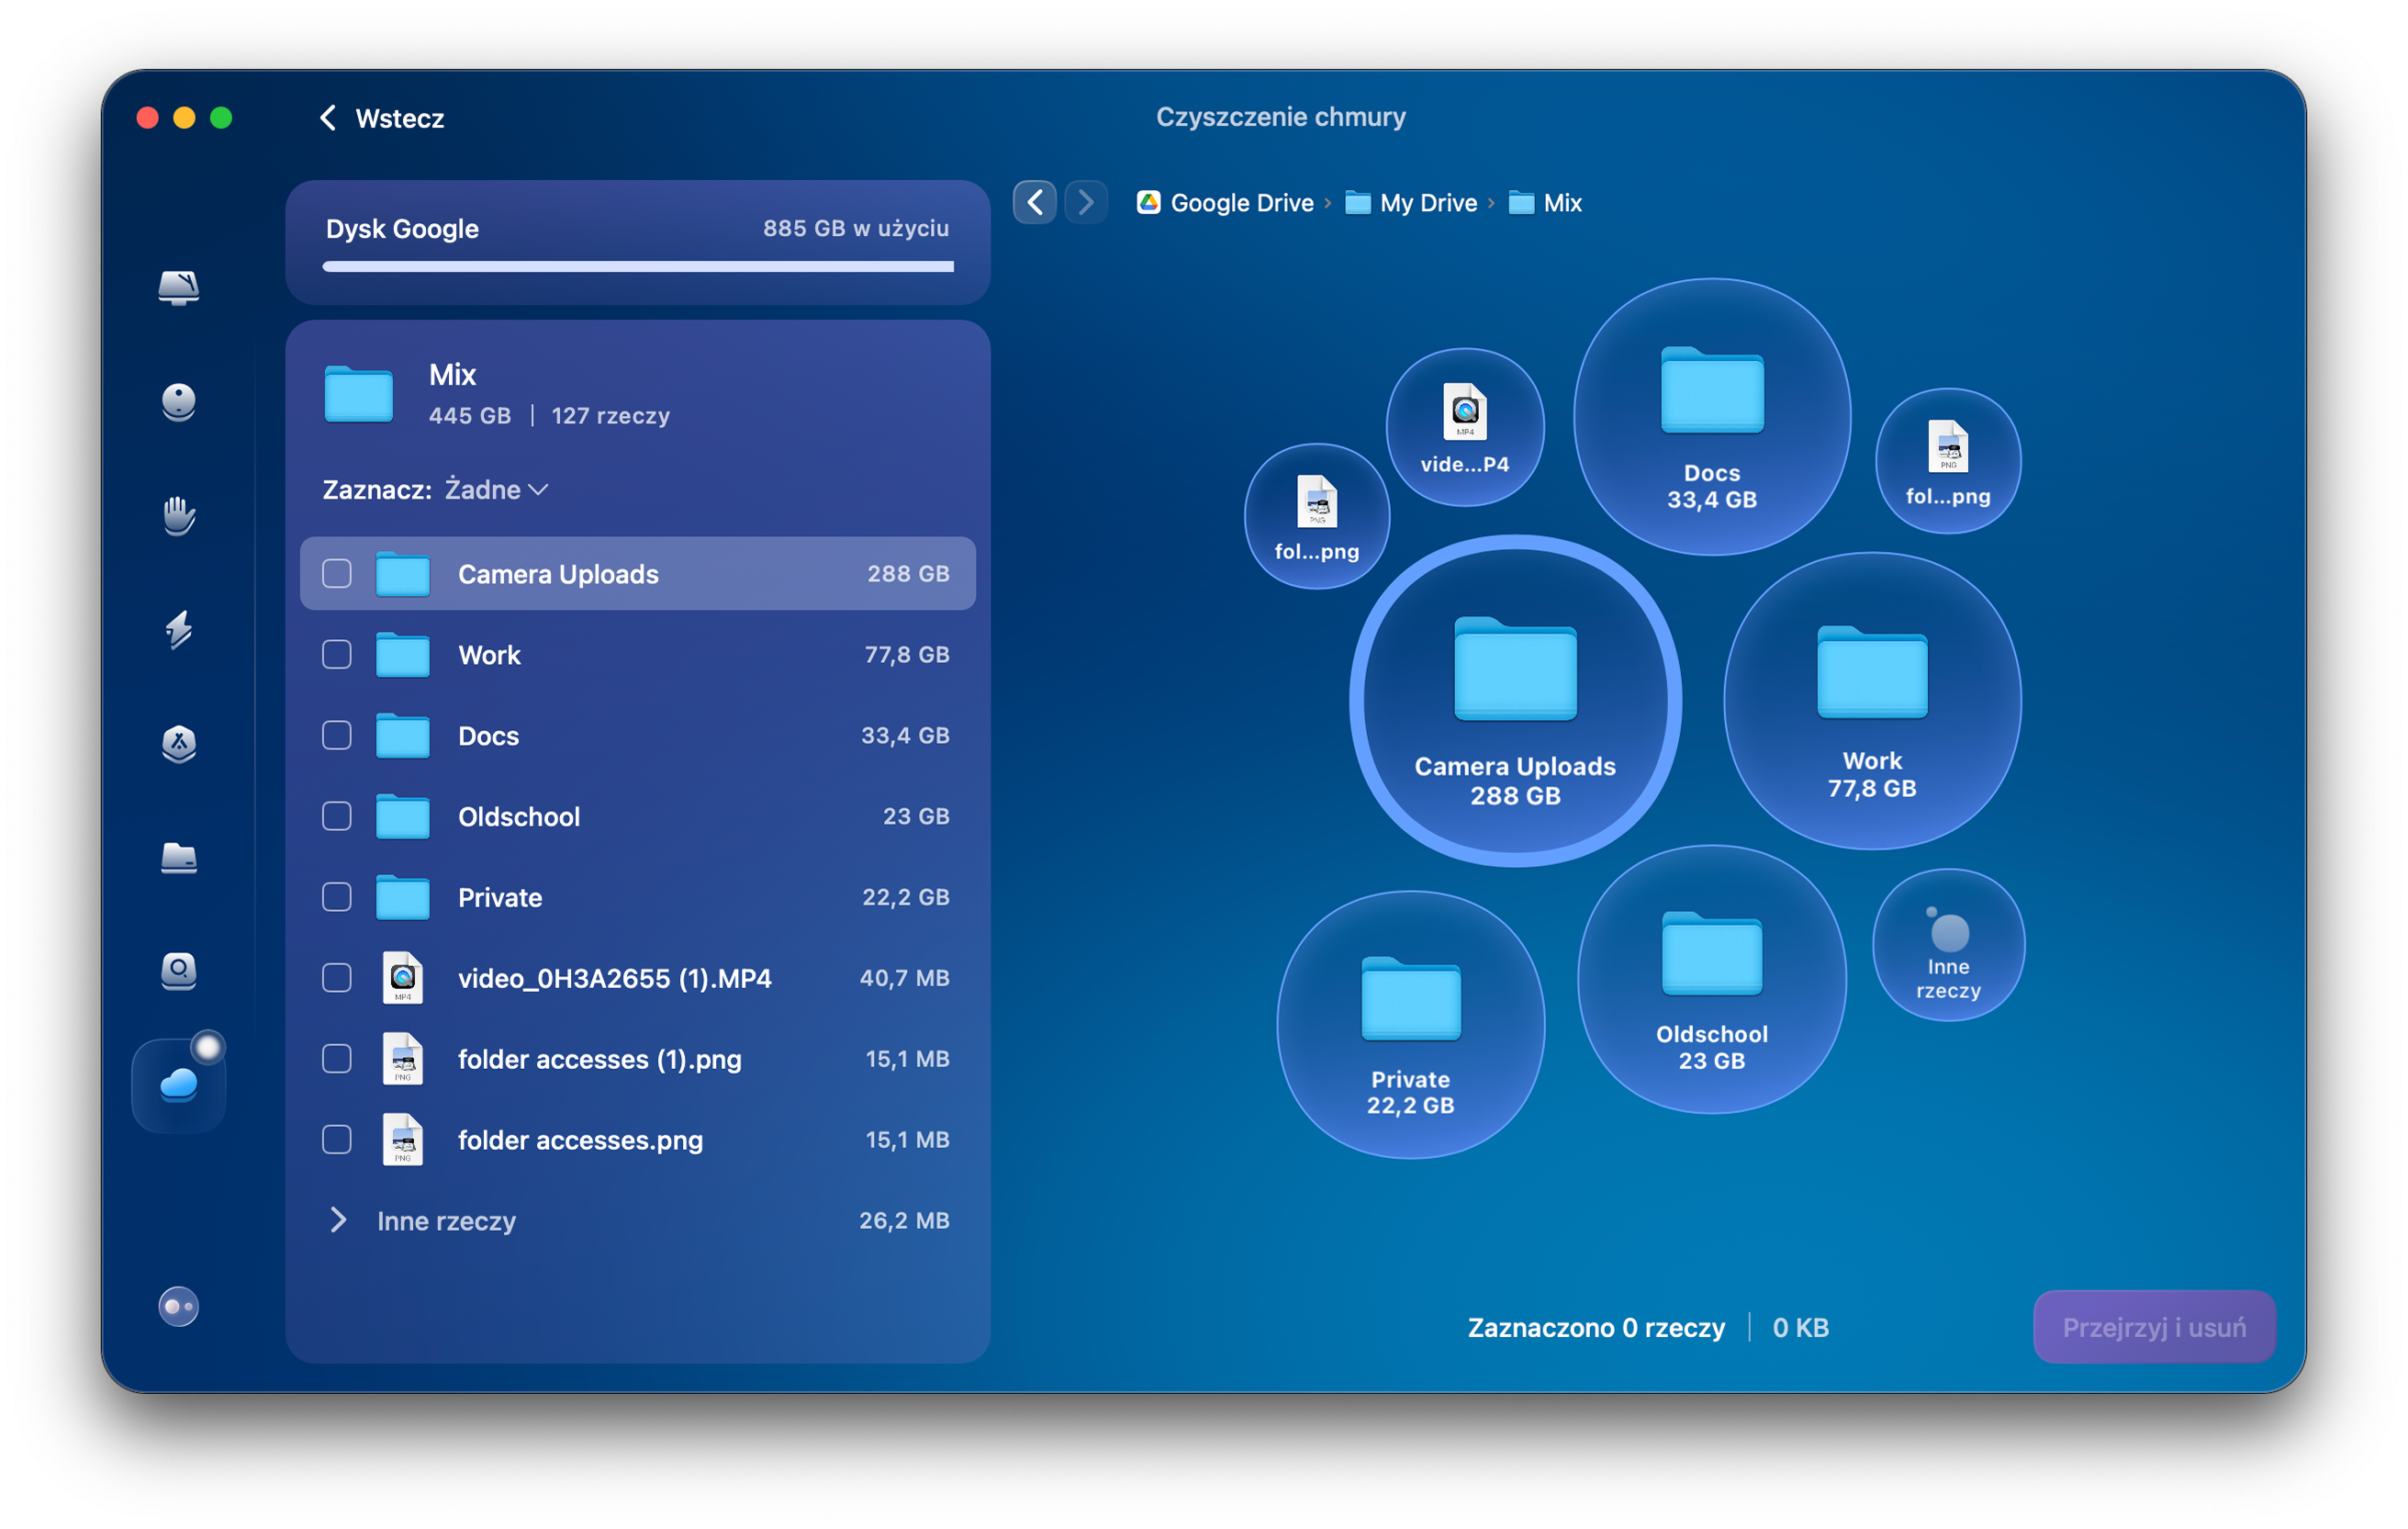Check the Work folder checkbox
2408x1529 pixels.
pyautogui.click(x=336, y=655)
